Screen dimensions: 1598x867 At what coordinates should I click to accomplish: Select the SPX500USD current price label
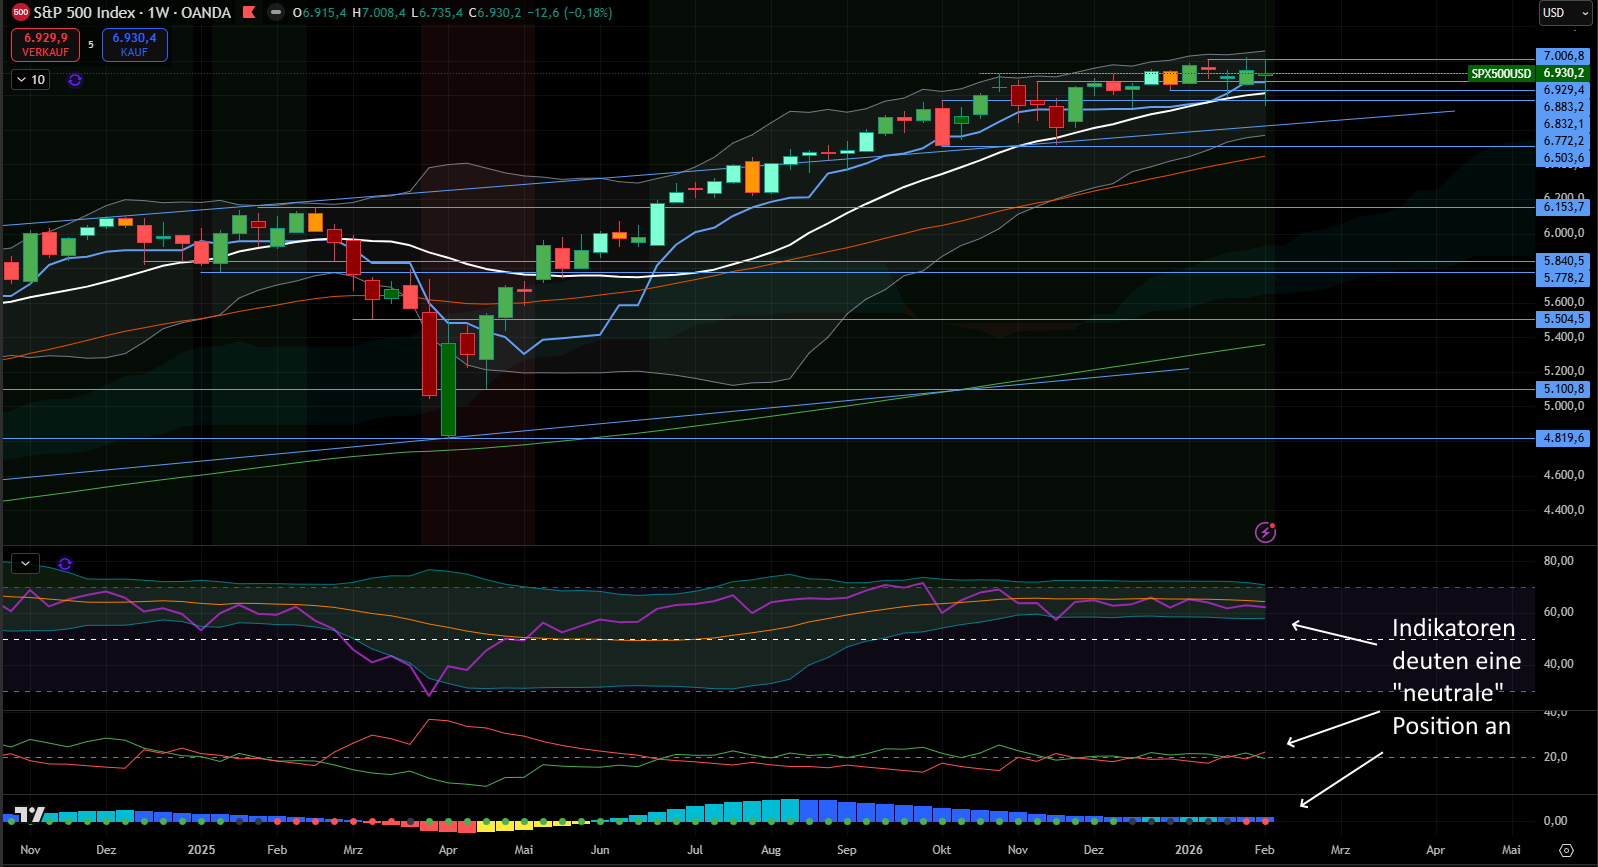click(1501, 73)
